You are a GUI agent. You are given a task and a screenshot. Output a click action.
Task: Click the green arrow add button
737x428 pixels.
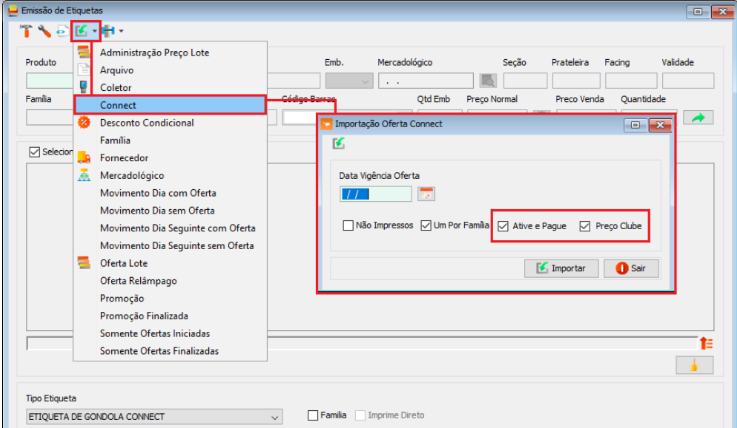pos(699,118)
